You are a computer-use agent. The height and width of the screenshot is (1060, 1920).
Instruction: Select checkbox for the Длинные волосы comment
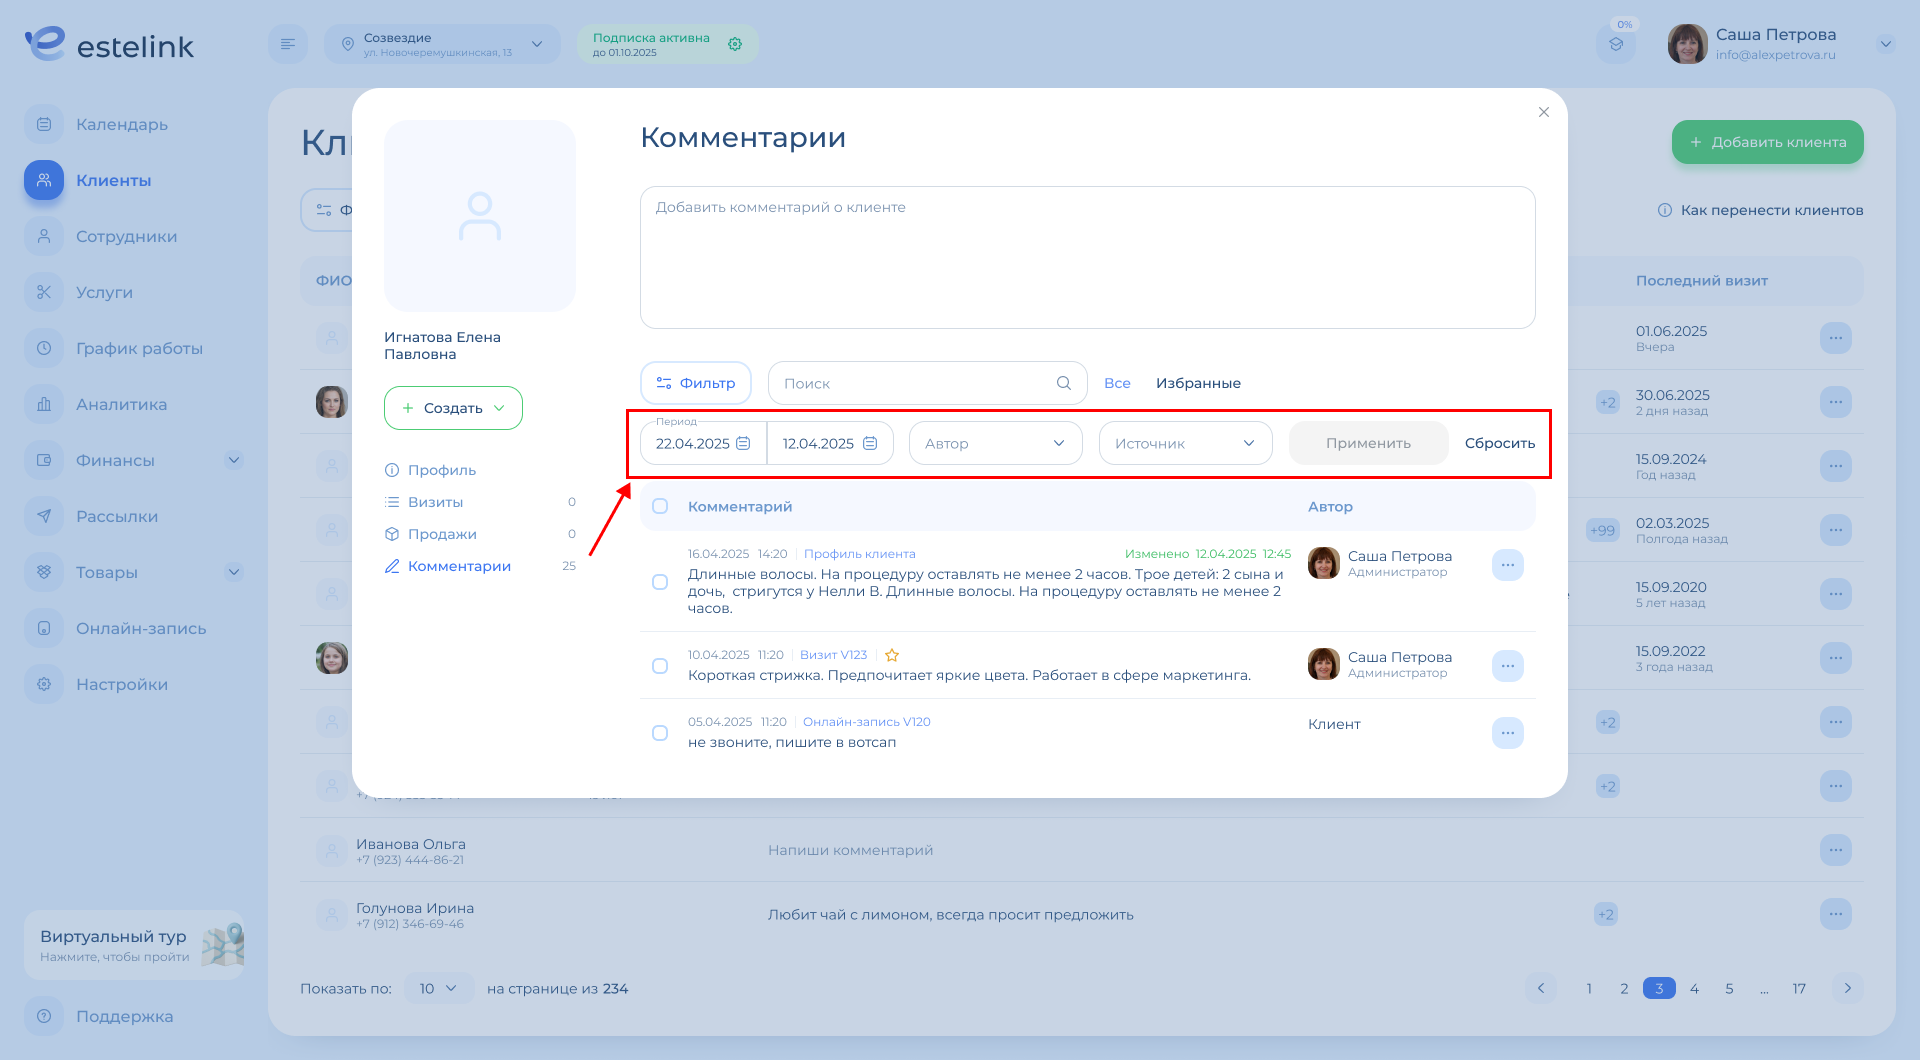[x=660, y=582]
